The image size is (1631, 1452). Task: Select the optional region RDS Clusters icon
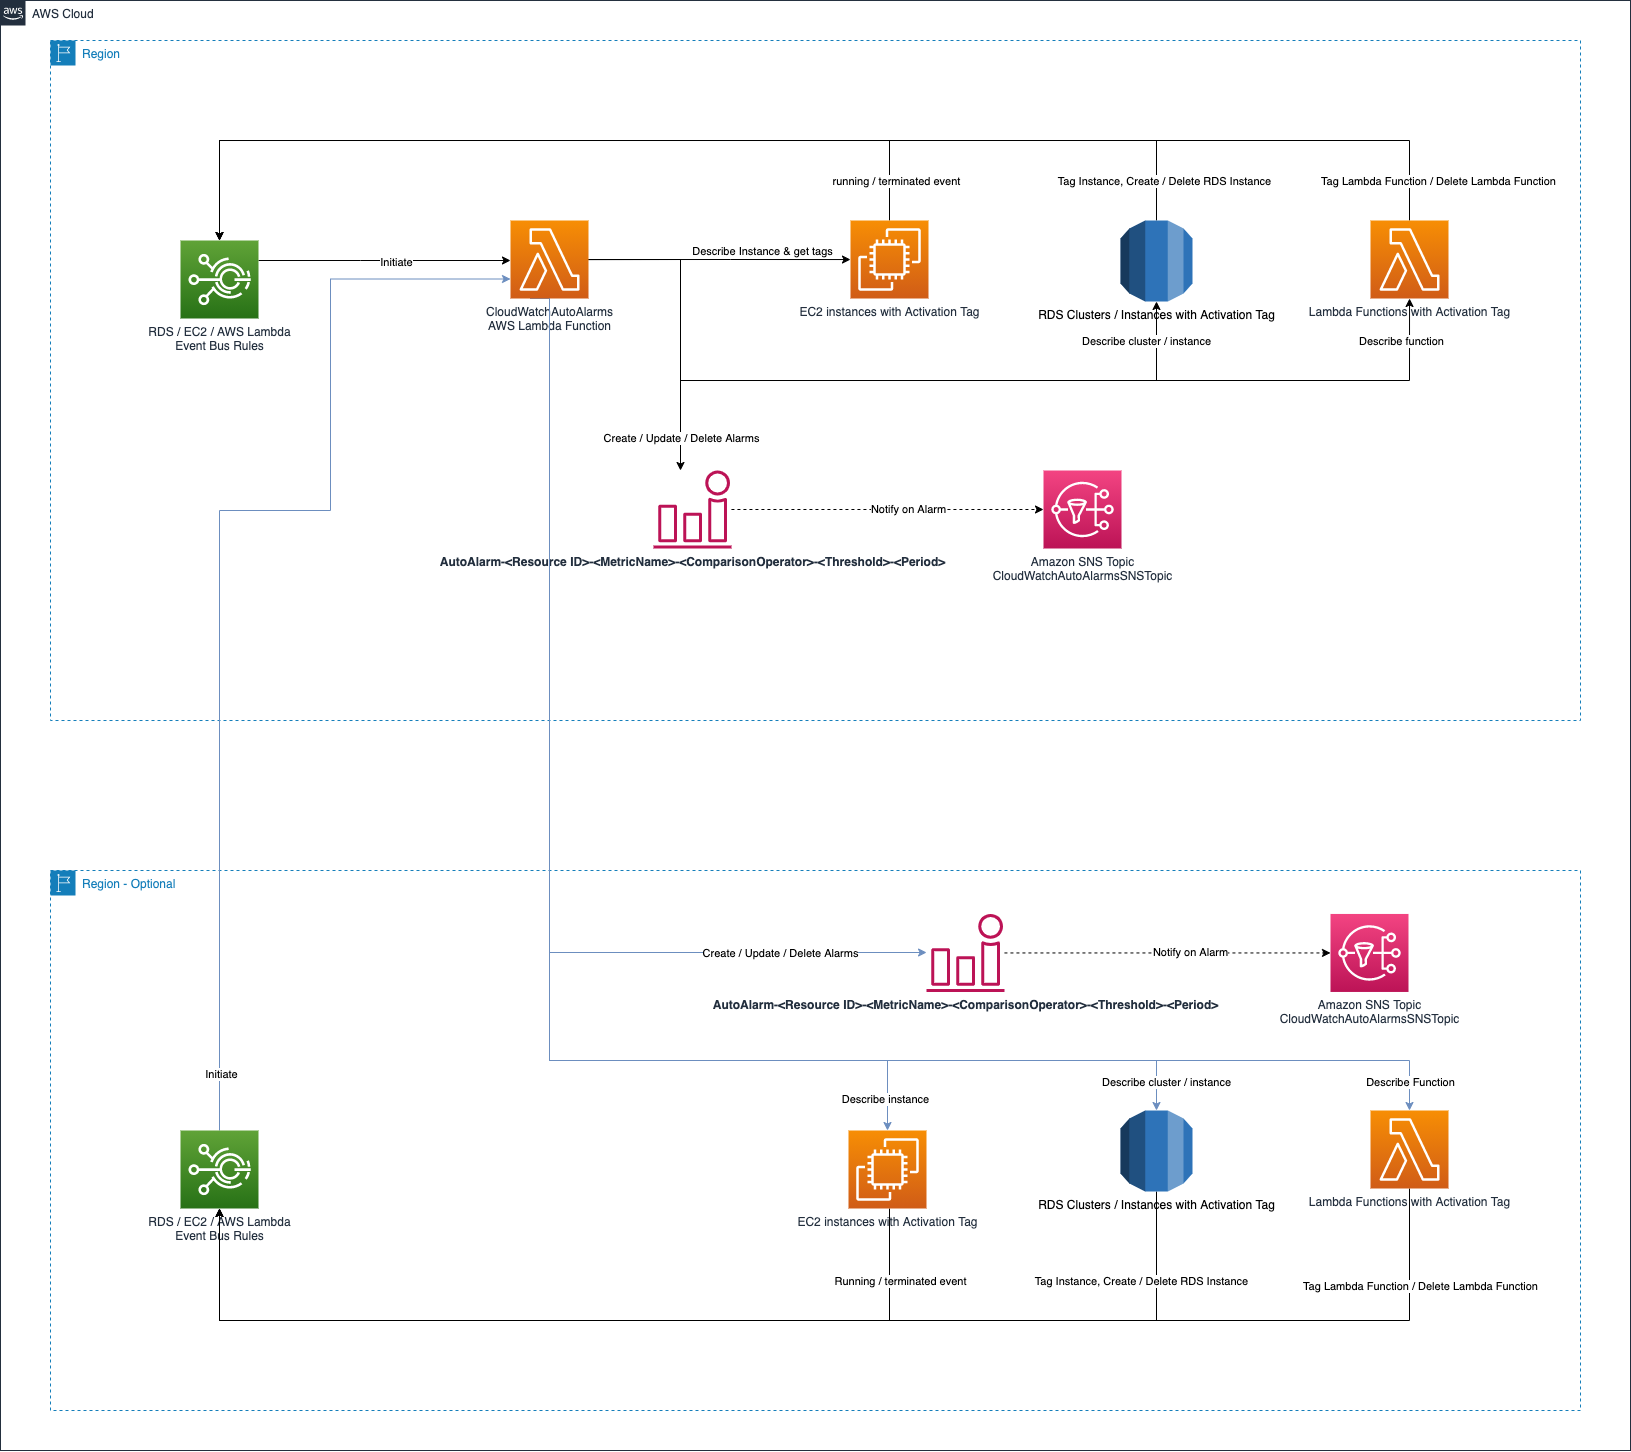tap(1156, 1151)
